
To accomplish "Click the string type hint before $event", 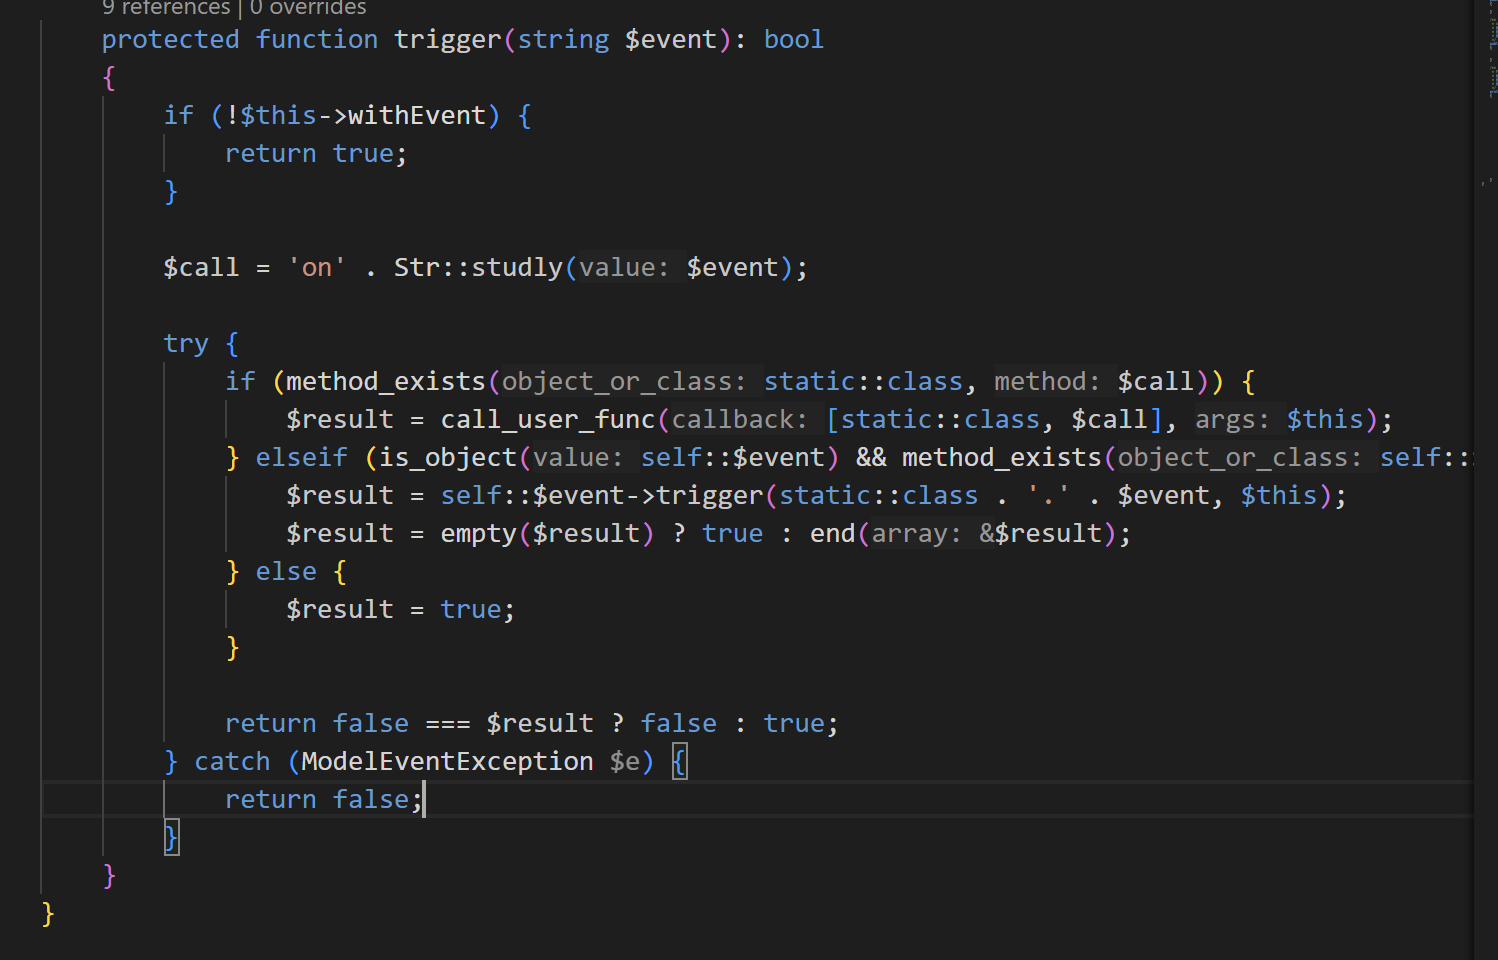I will click(563, 40).
